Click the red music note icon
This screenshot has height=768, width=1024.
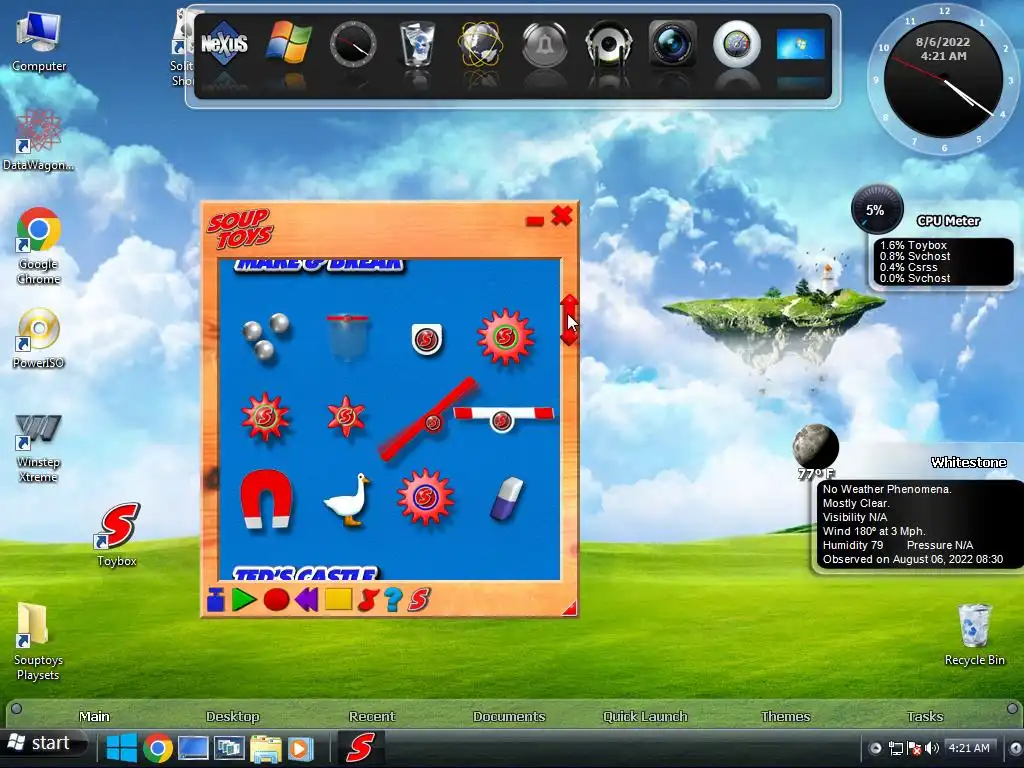(368, 600)
